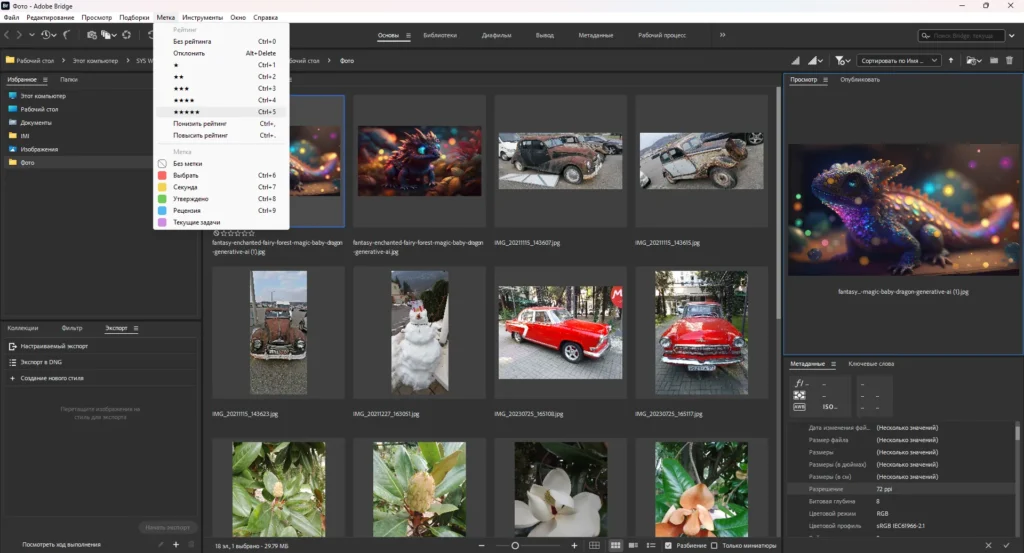Toggle ascending sort order arrow
The width and height of the screenshot is (1024, 553).
tap(951, 61)
